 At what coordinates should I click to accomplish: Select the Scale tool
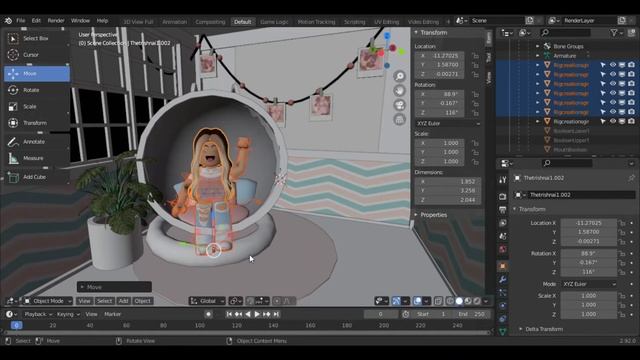[x=37, y=107]
